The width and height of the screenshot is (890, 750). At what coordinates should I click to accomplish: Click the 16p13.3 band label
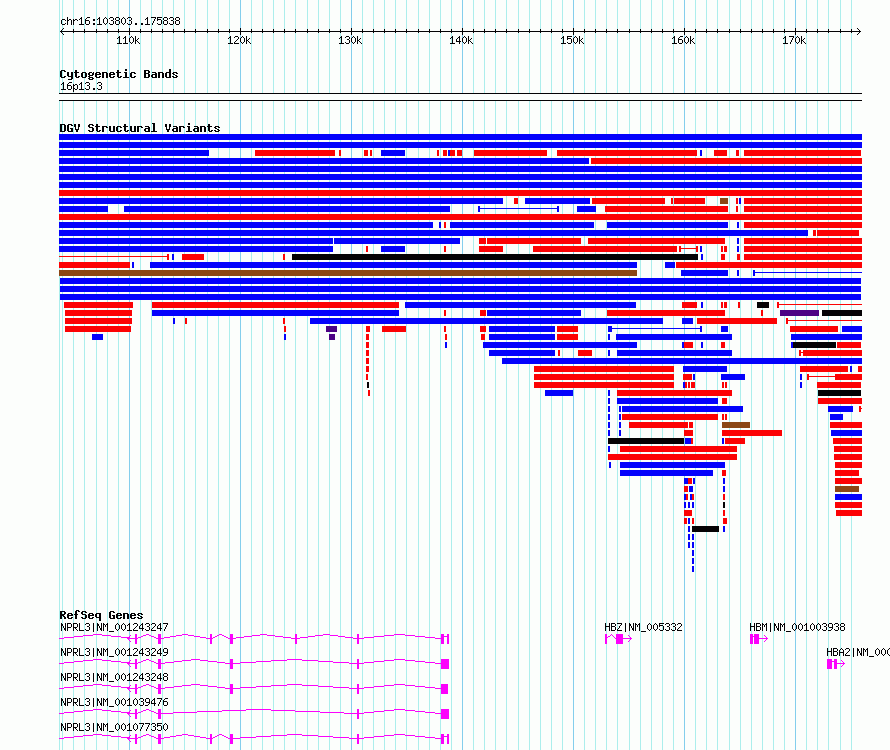tap(81, 86)
